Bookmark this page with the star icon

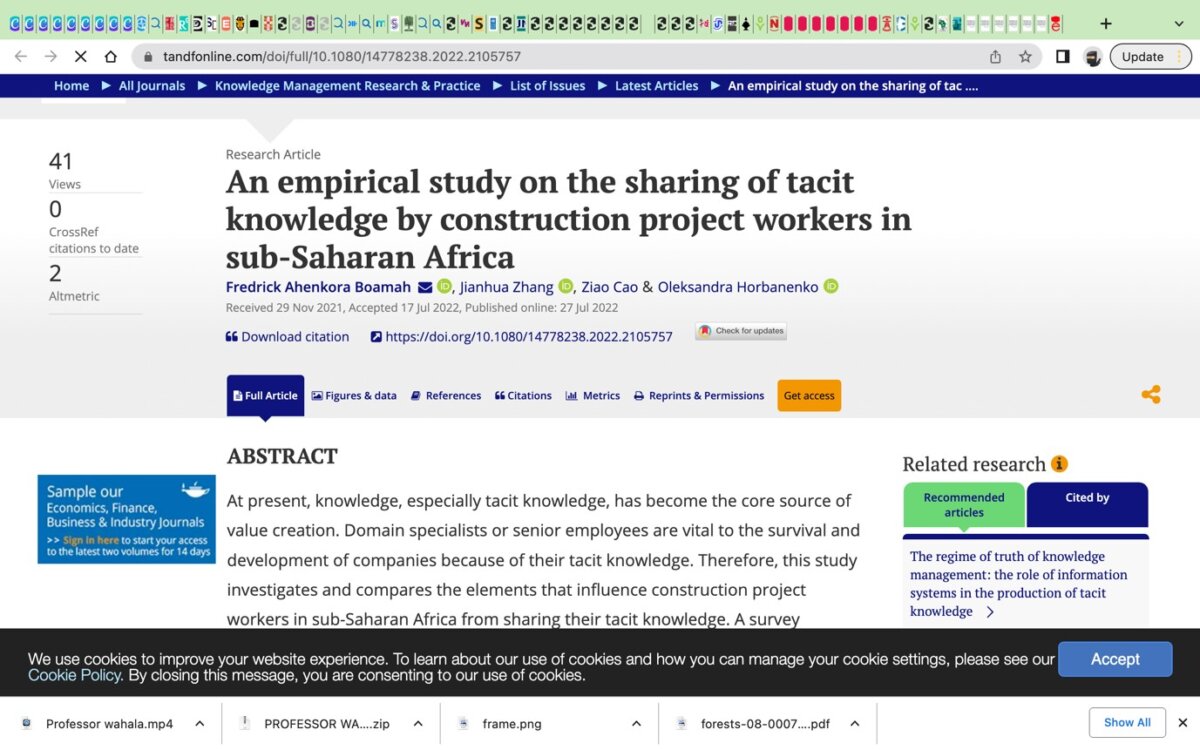coord(1025,57)
